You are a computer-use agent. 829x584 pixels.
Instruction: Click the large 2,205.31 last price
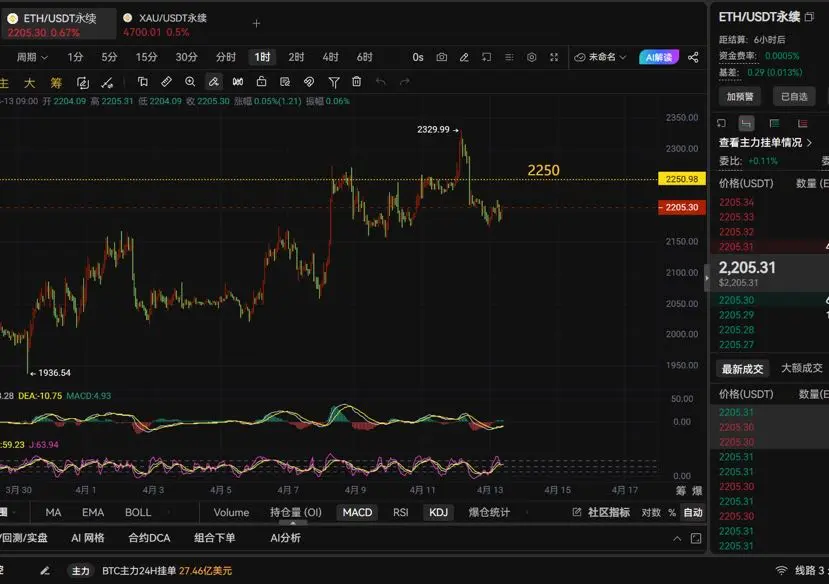747,267
